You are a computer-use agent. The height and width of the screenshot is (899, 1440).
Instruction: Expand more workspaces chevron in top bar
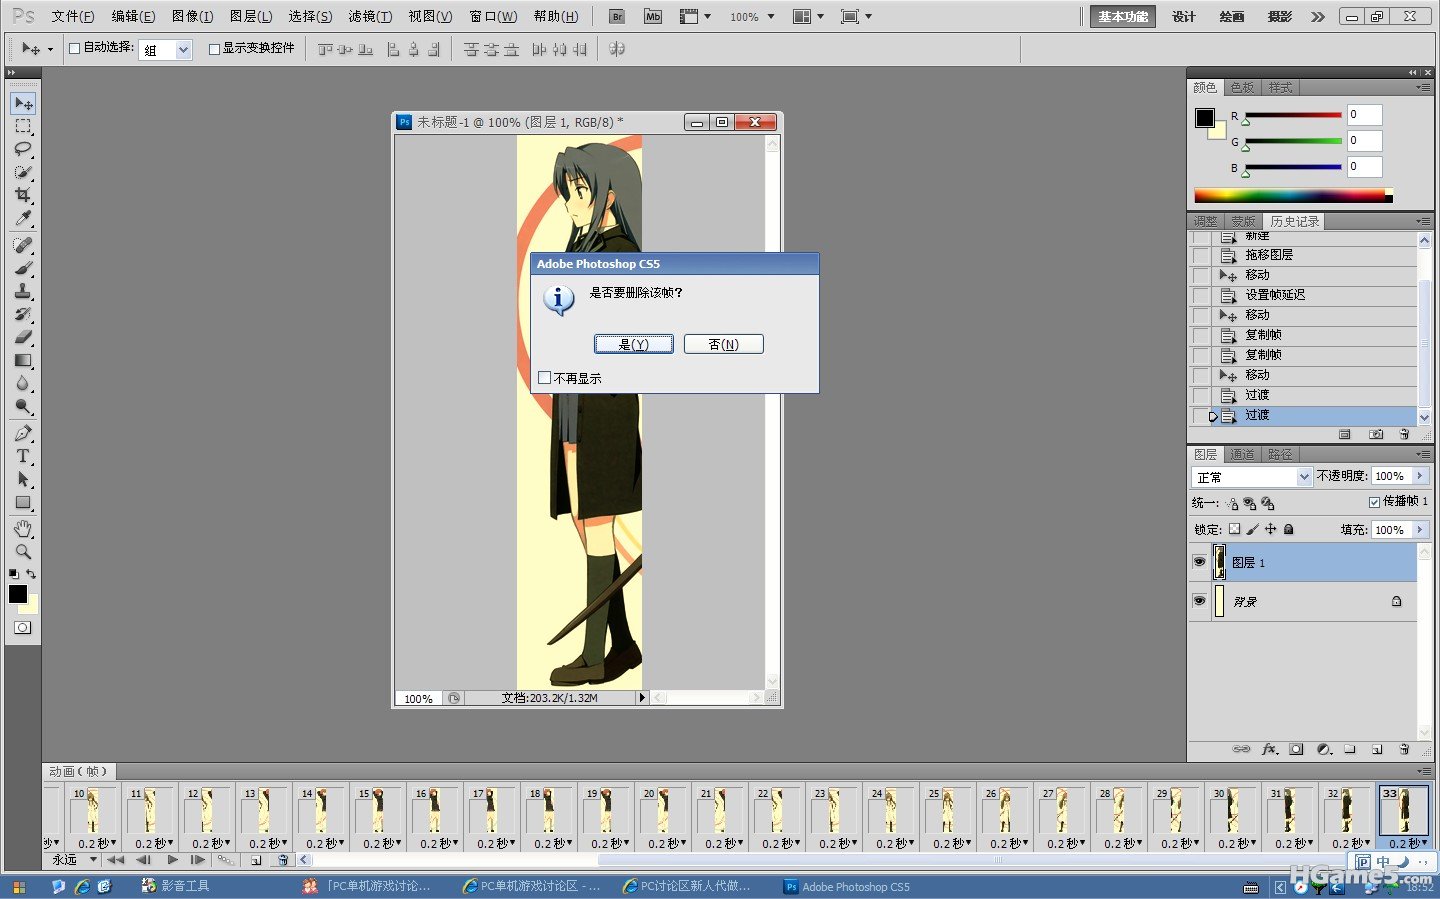pos(1318,17)
